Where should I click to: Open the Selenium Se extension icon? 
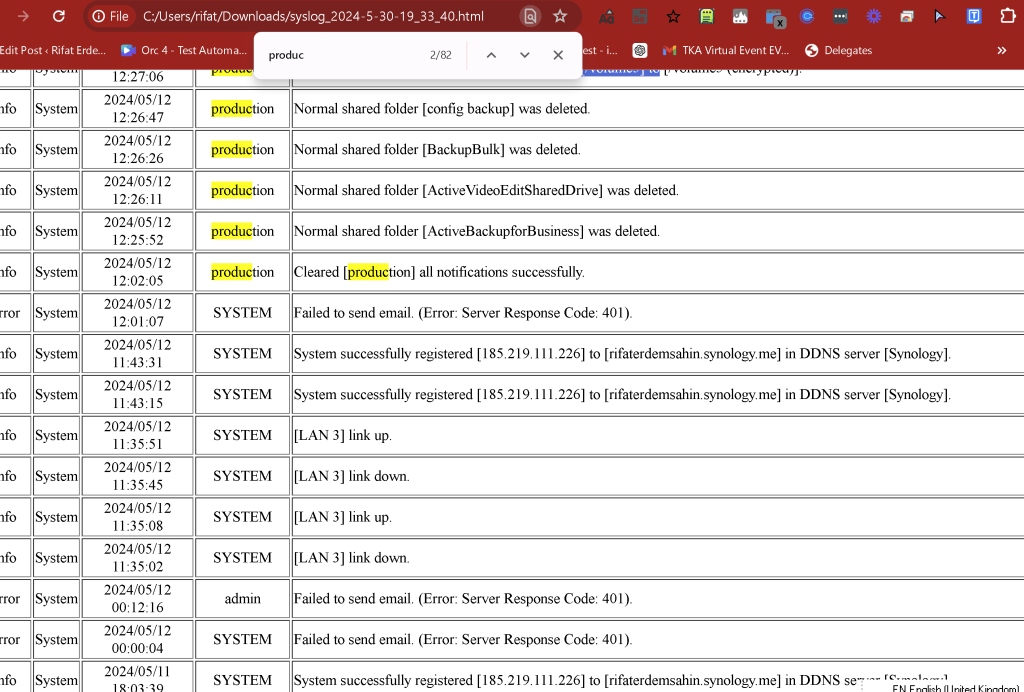[640, 16]
